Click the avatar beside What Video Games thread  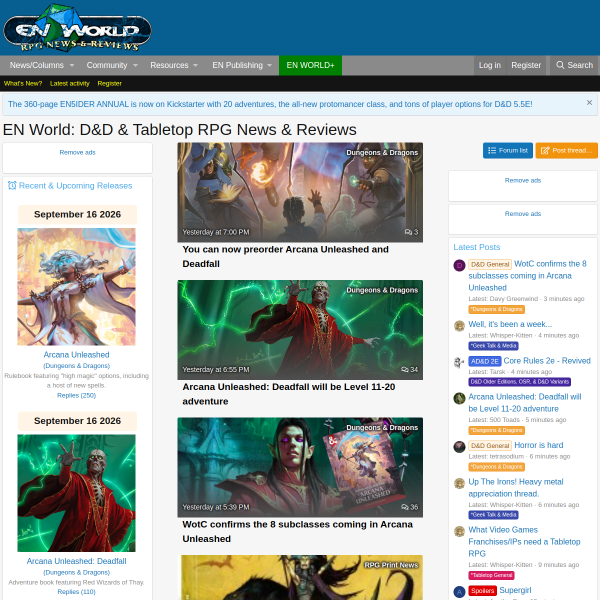tap(459, 531)
